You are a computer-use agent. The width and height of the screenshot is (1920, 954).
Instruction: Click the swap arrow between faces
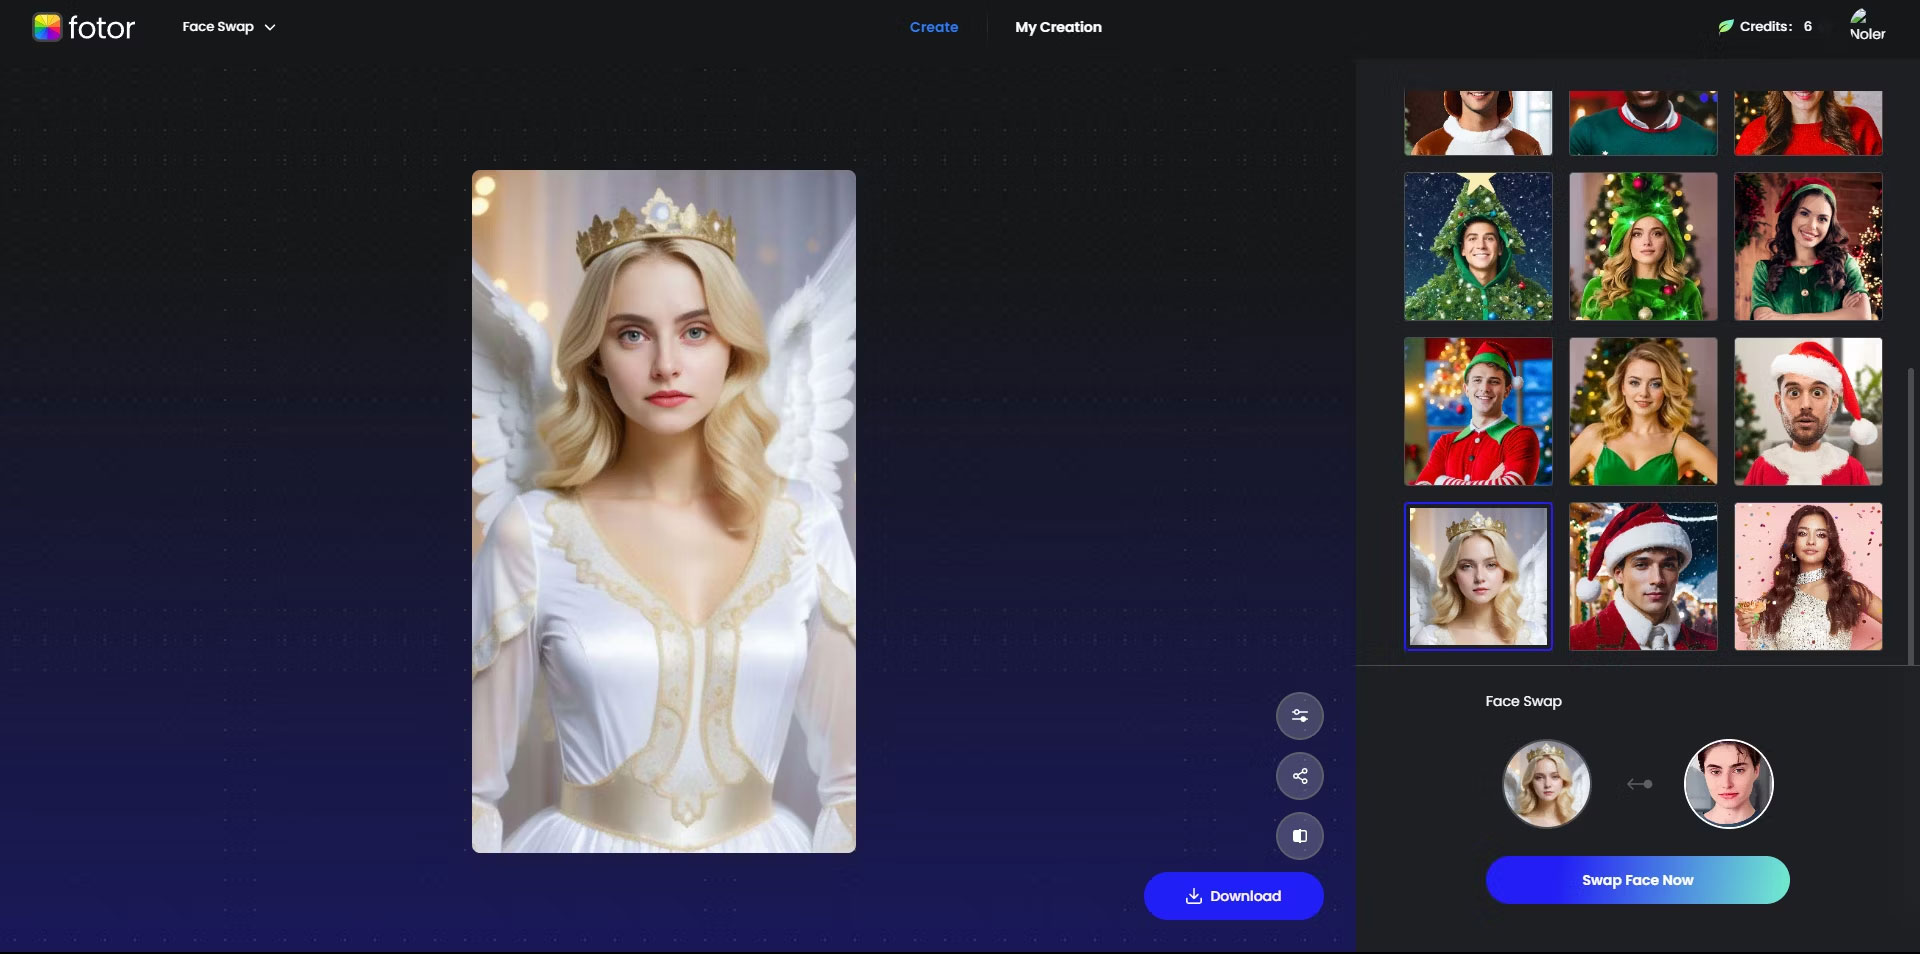coord(1639,784)
